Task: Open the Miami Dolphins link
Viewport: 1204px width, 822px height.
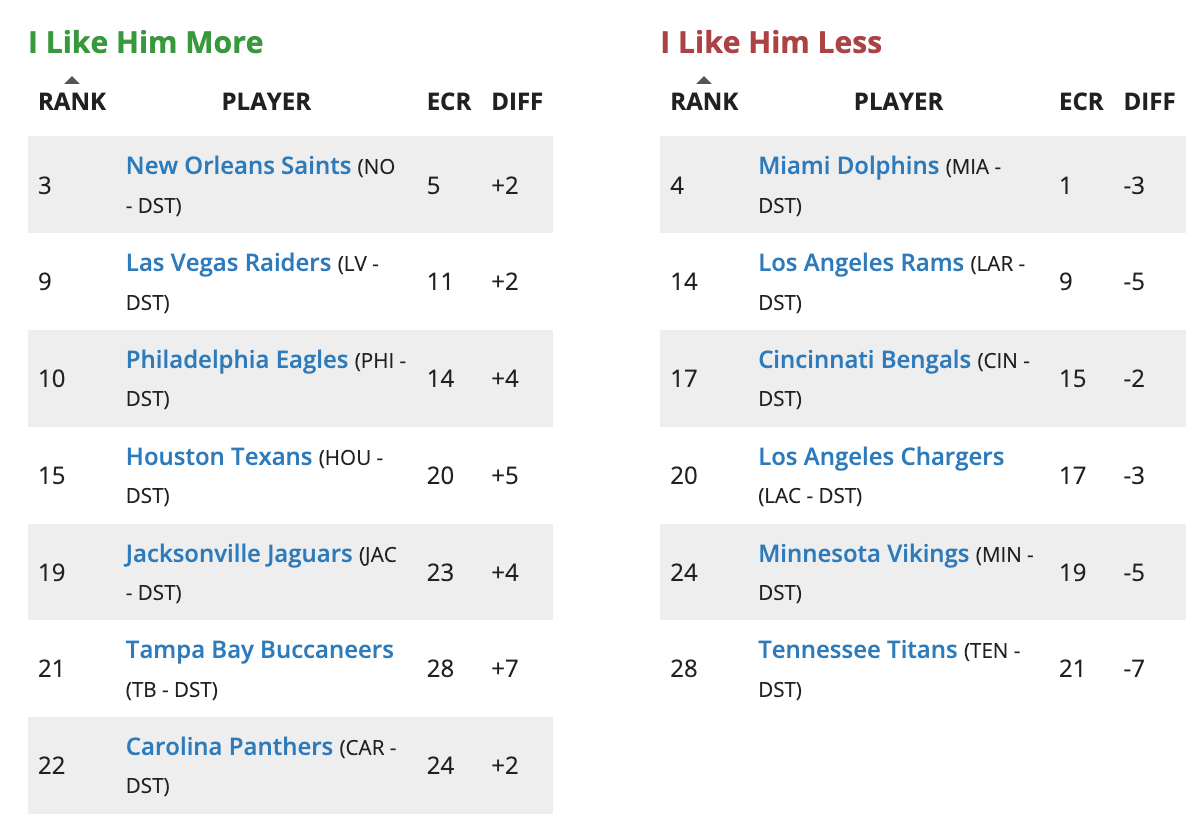Action: [849, 166]
